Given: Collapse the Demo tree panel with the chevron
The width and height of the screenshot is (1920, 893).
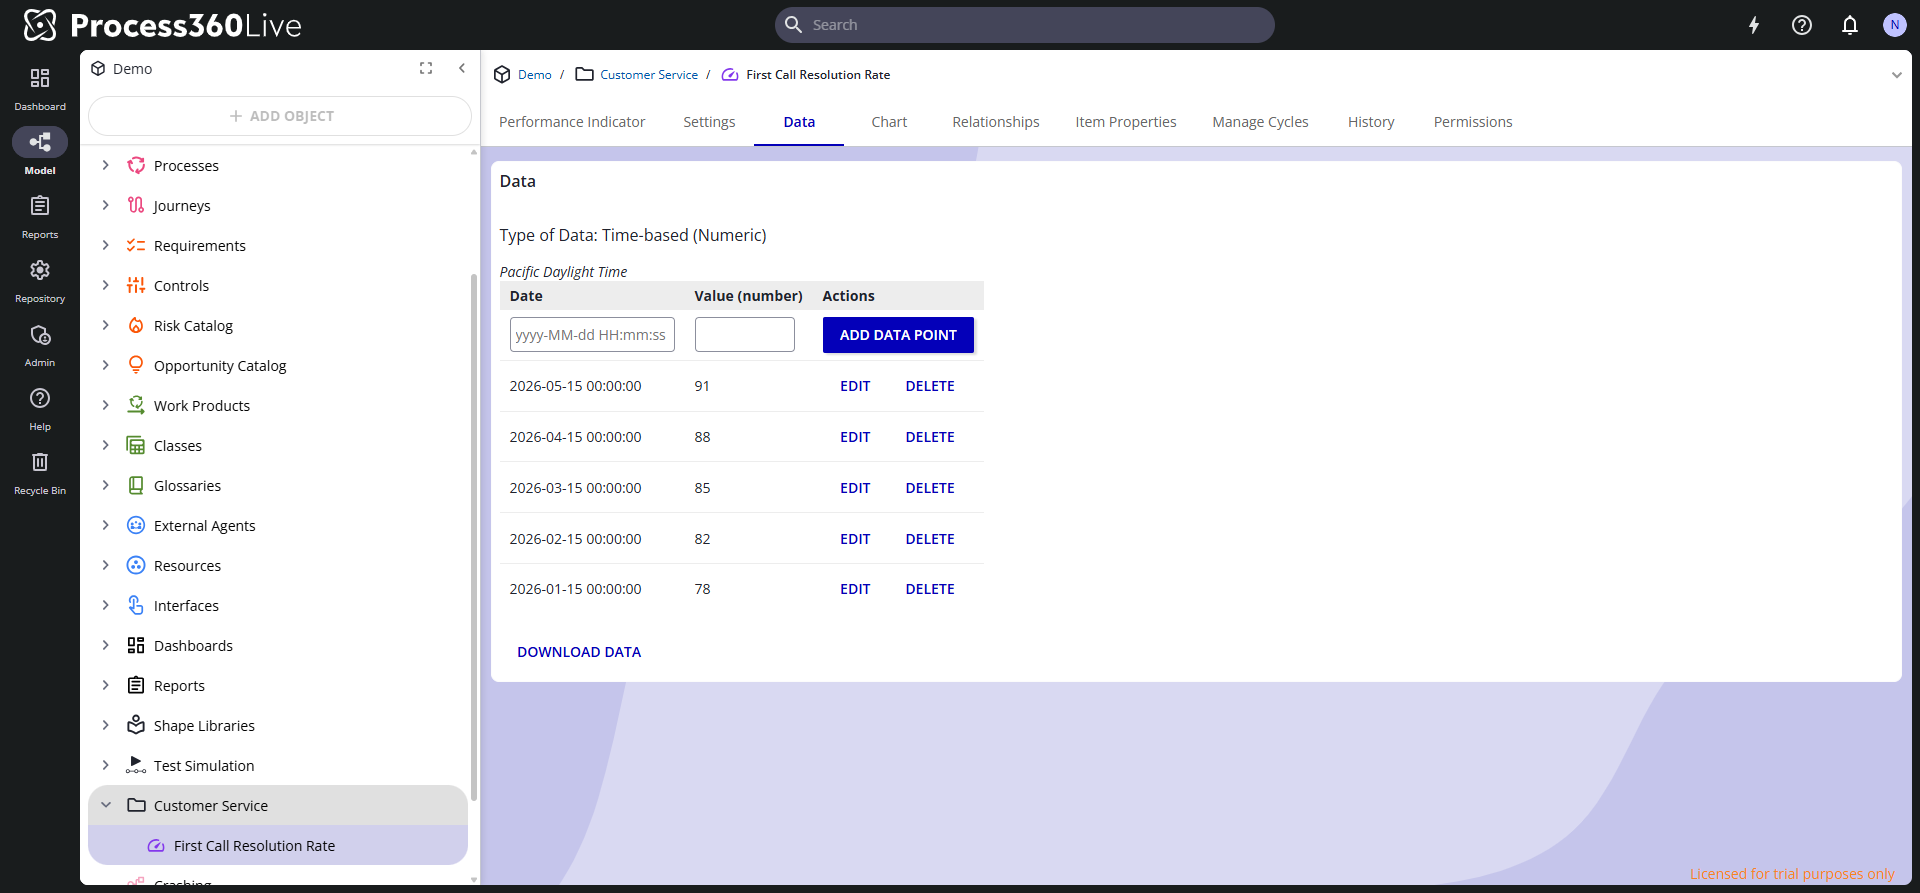Looking at the screenshot, I should tap(462, 68).
